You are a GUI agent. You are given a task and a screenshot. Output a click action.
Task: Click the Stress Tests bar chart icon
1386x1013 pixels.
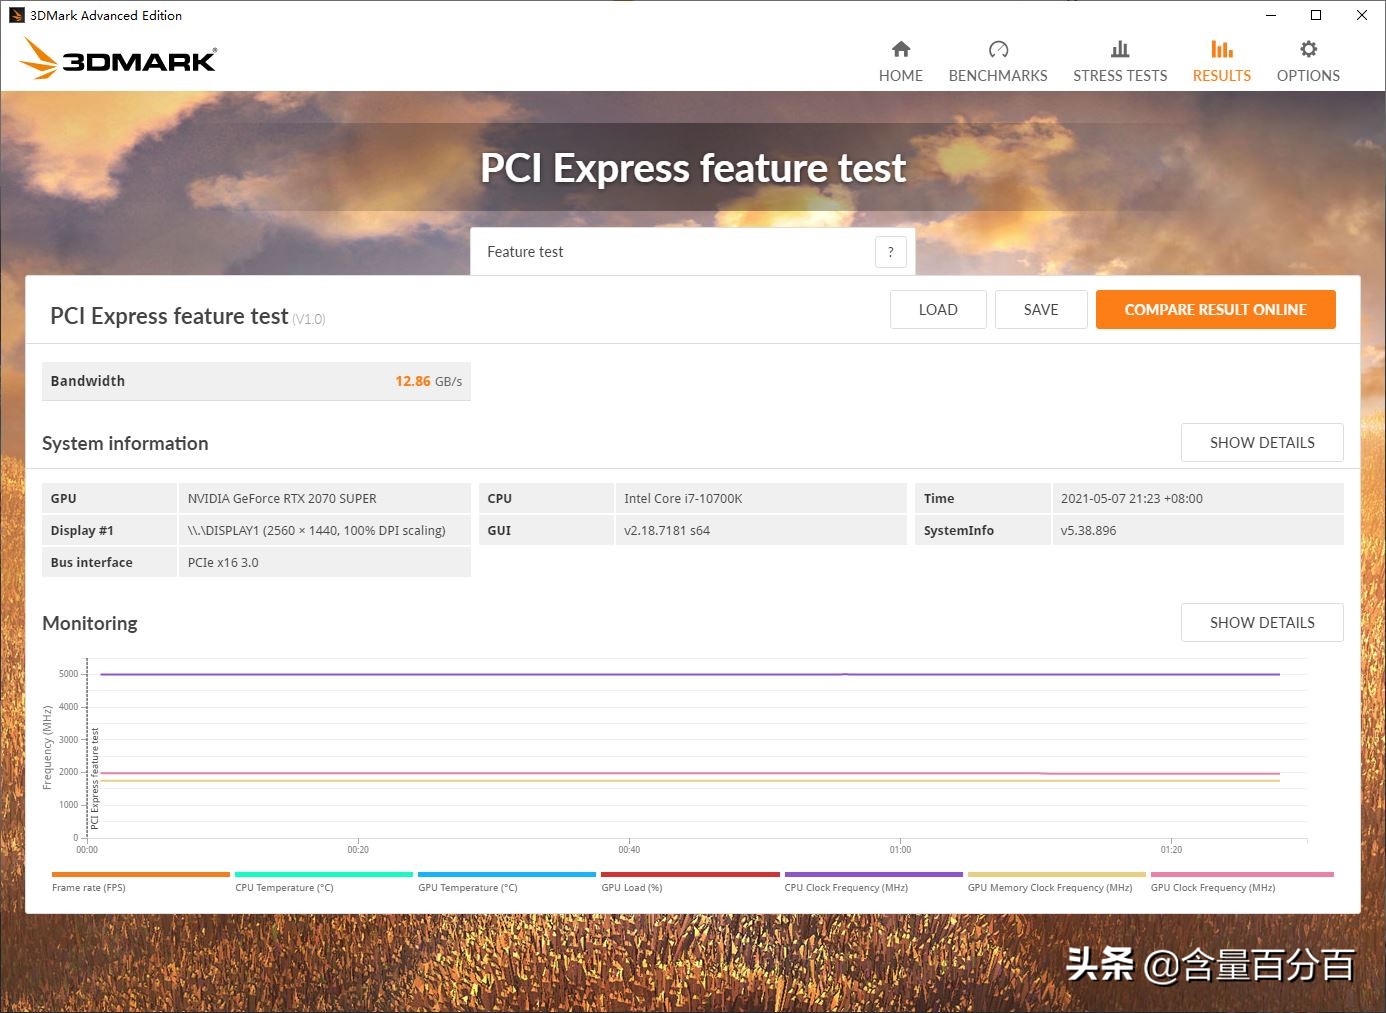pyautogui.click(x=1120, y=49)
